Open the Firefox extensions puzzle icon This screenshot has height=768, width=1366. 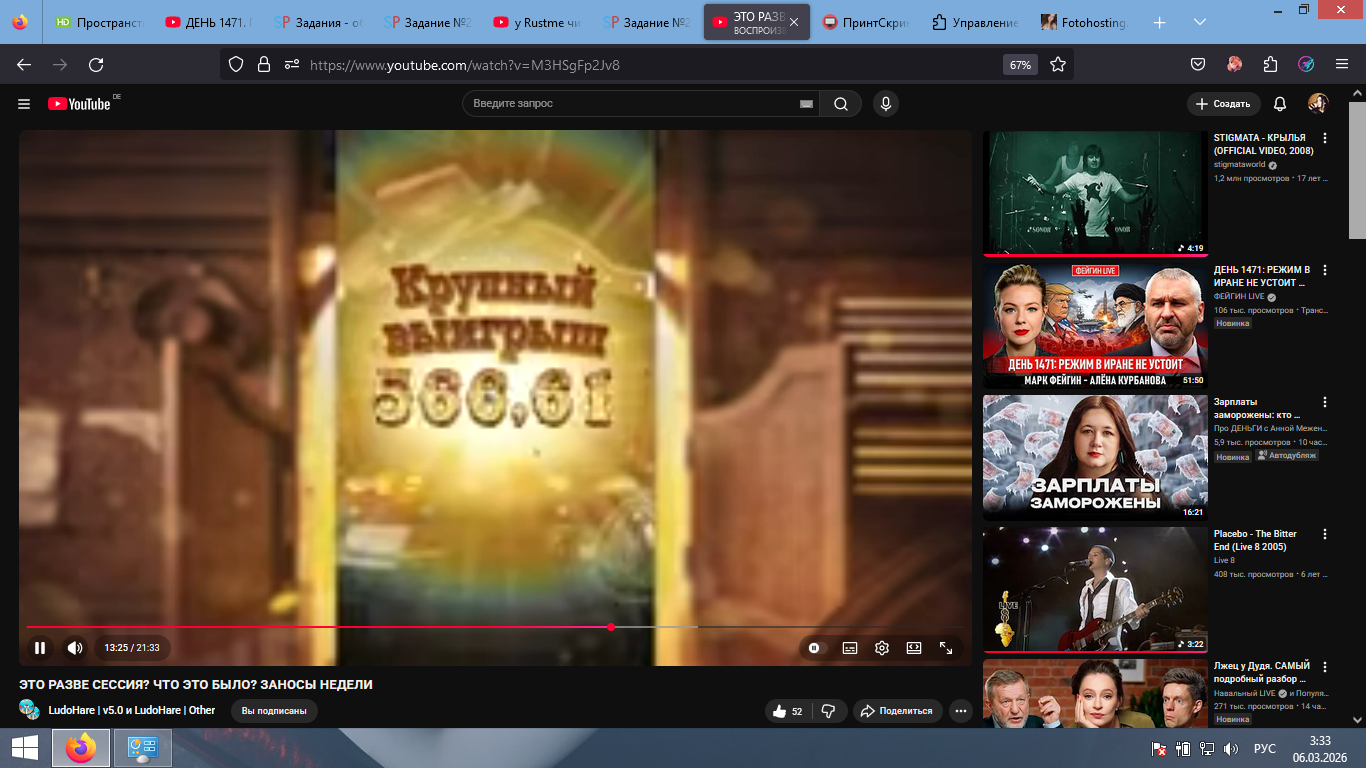click(1270, 64)
